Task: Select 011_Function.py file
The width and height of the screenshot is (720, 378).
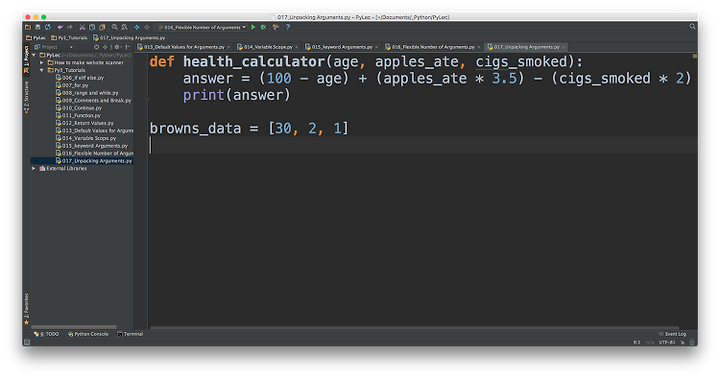Action: tap(78, 116)
